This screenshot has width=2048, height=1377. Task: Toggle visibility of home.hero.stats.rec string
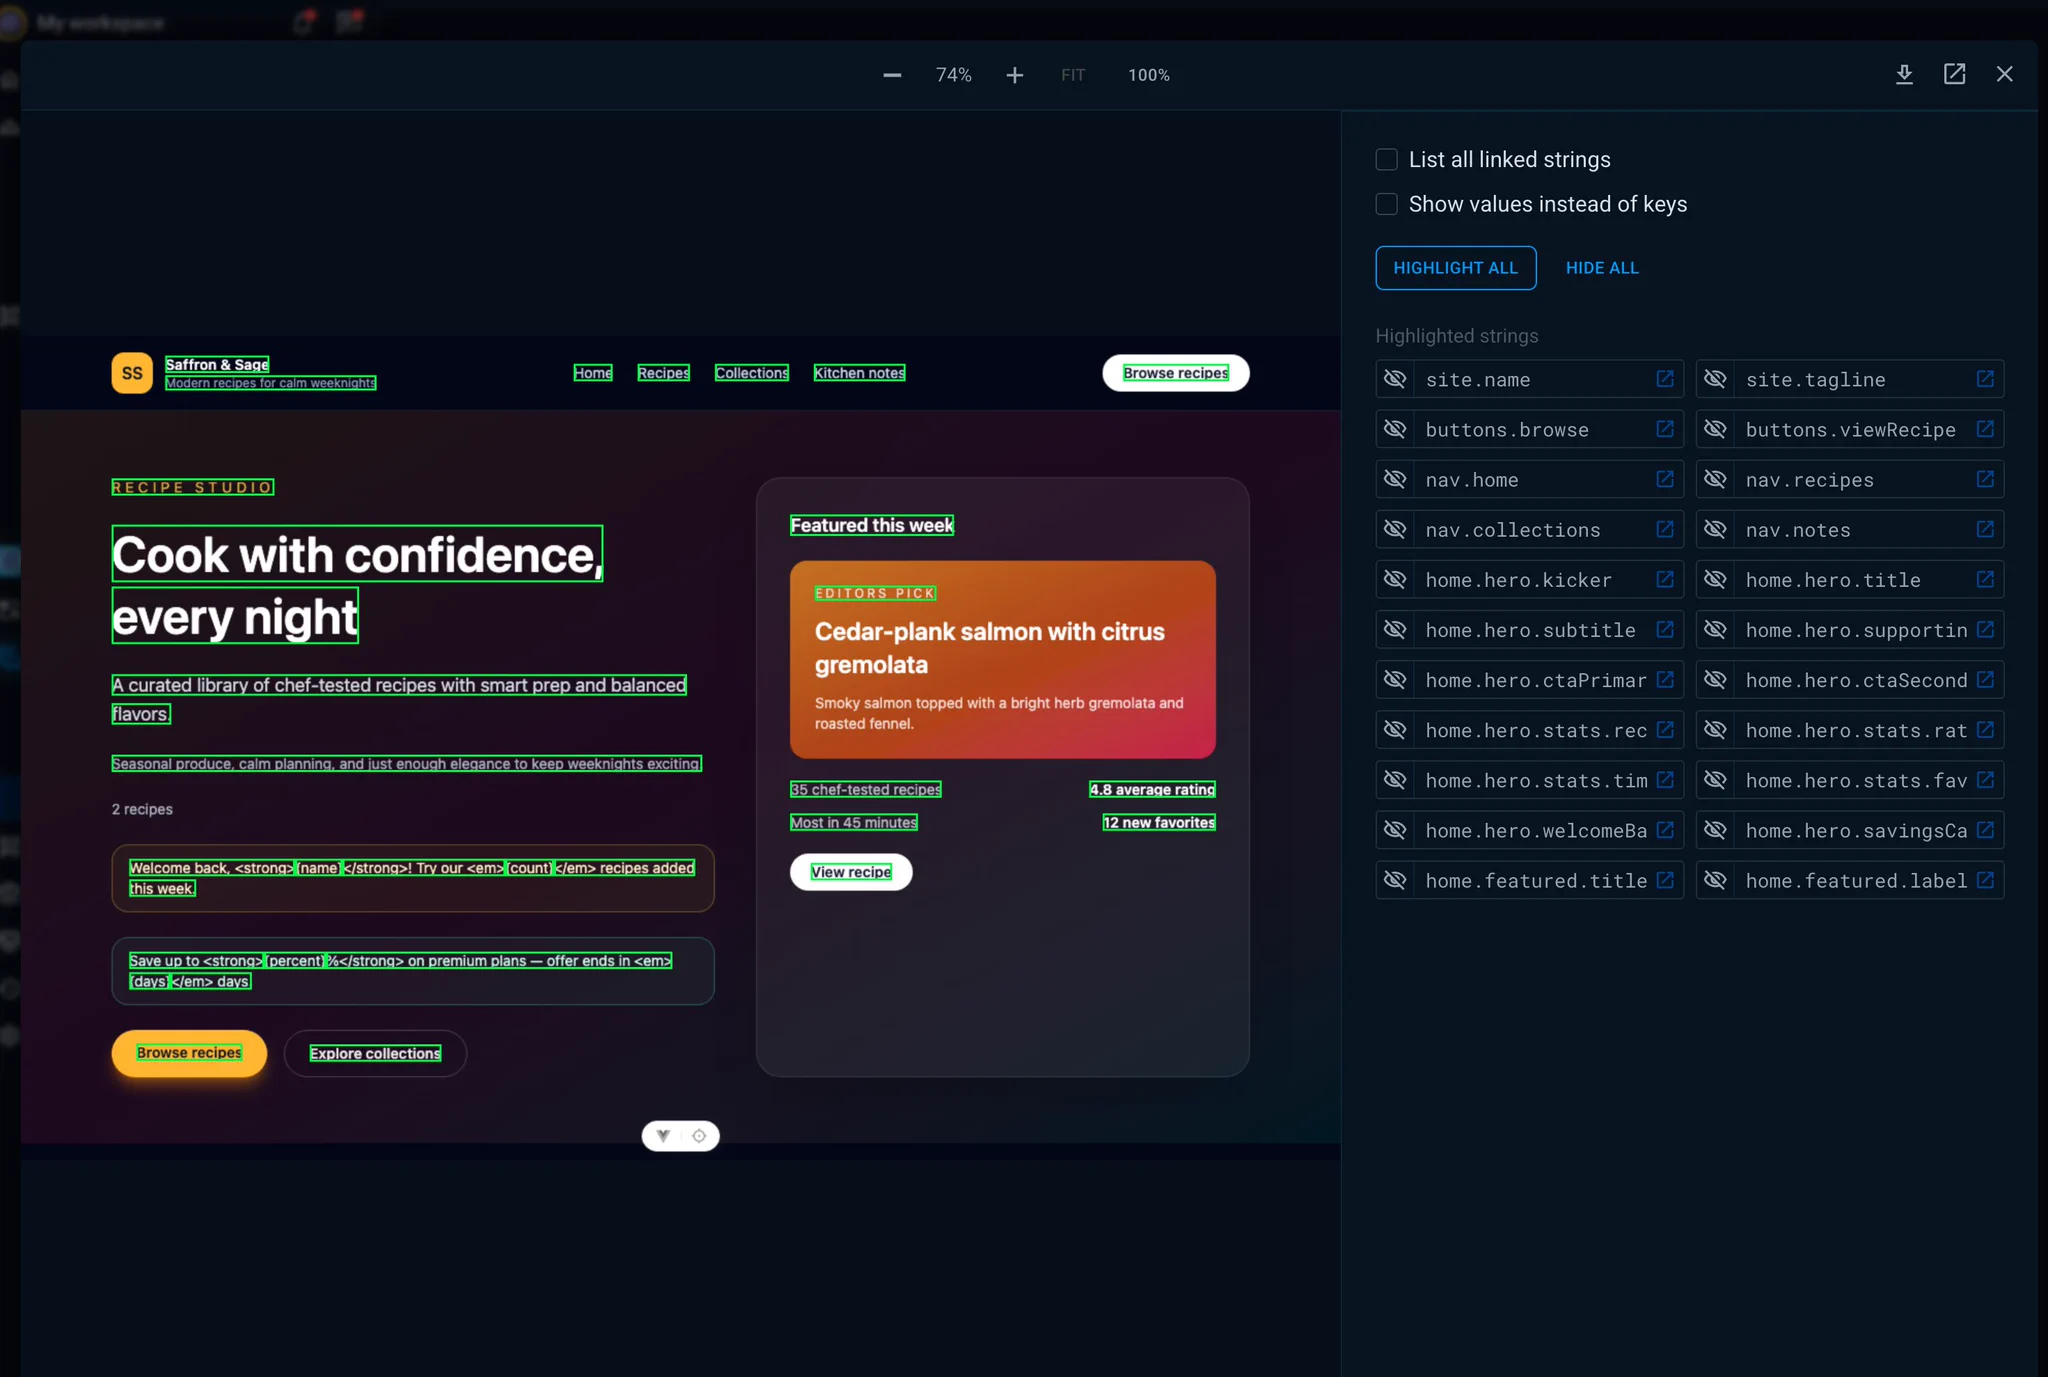(x=1395, y=730)
